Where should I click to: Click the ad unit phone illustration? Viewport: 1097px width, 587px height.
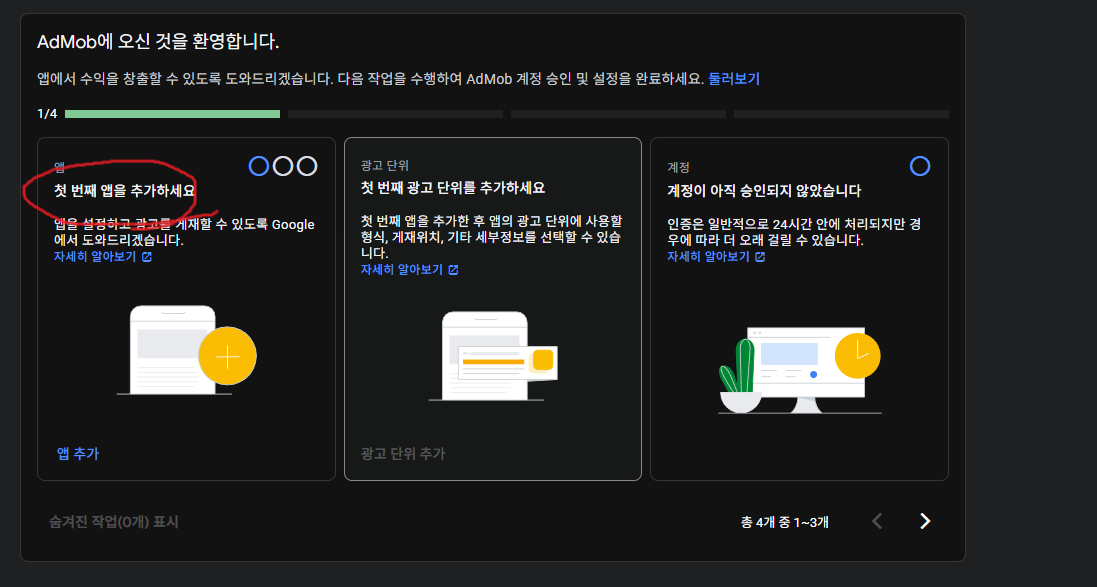pyautogui.click(x=493, y=356)
